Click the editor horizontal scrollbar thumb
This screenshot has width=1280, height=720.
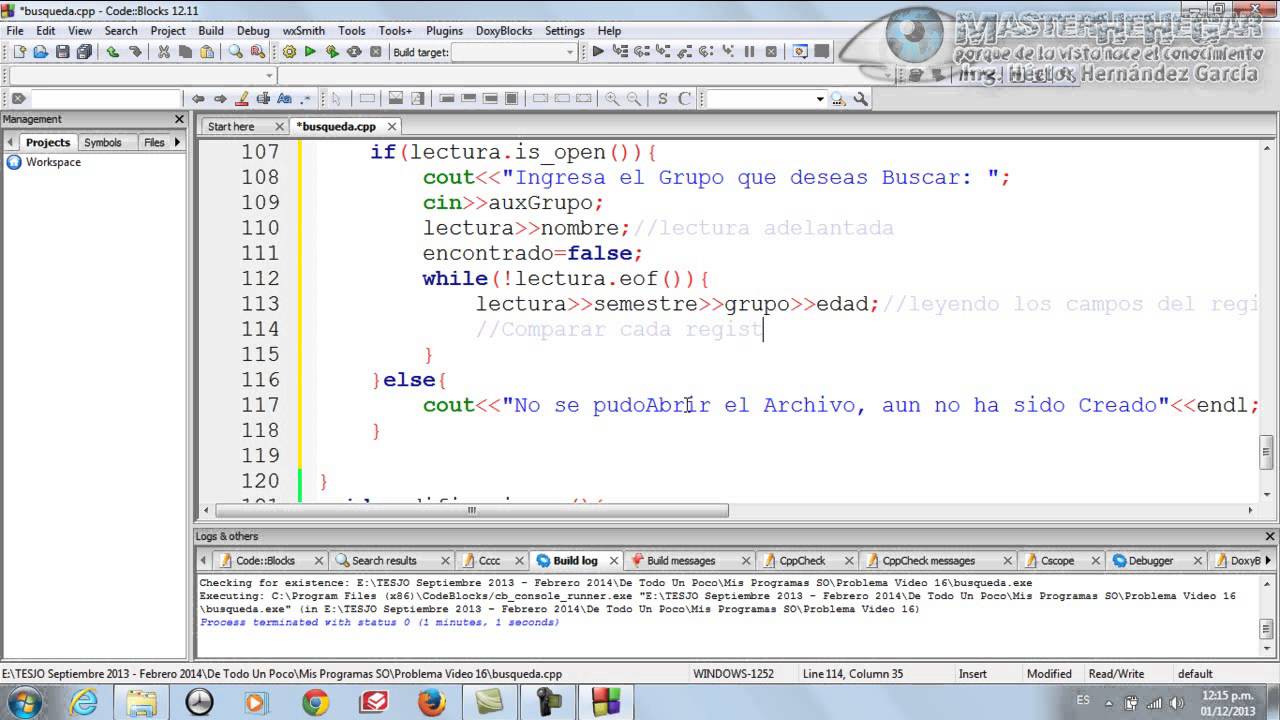click(471, 510)
